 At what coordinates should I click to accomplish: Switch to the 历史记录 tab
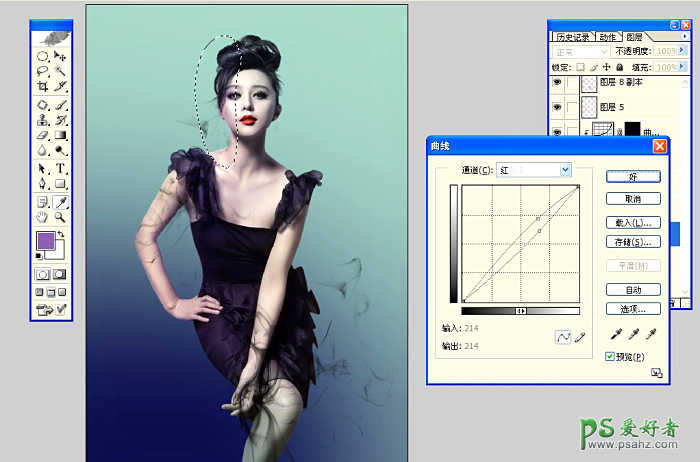(x=572, y=36)
